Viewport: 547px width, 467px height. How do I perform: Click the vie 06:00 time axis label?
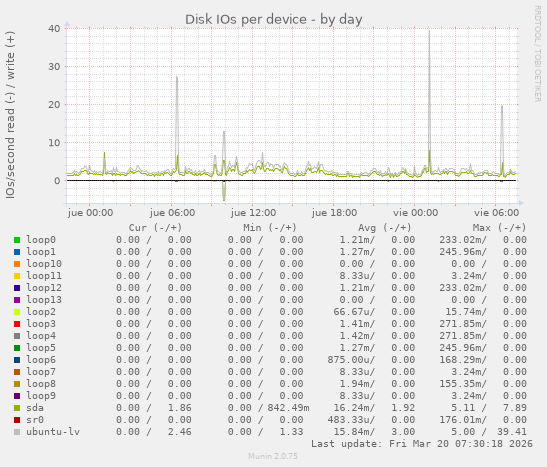[496, 213]
